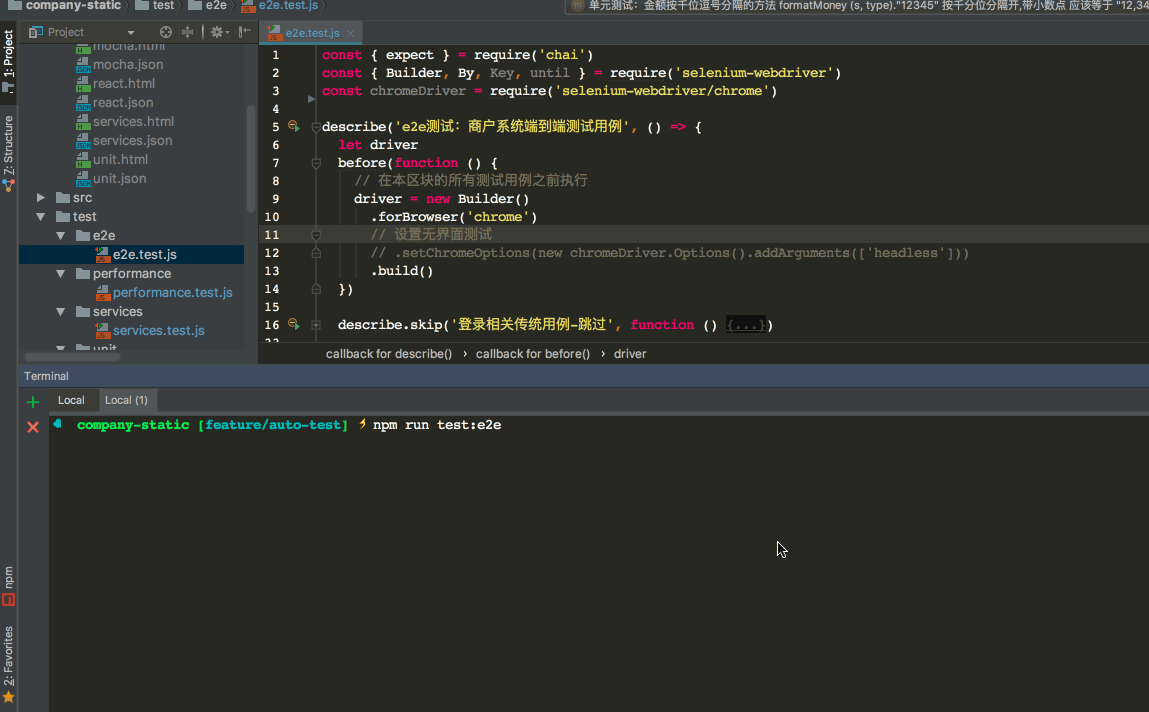Click the folded {...} code placeholder

point(745,325)
